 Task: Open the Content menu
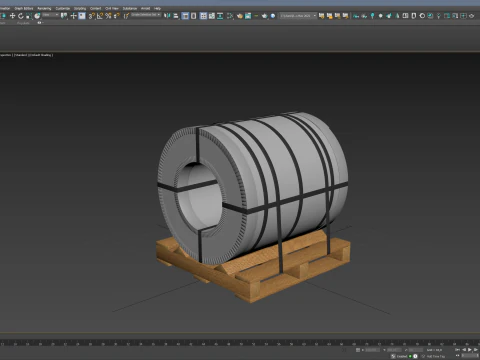[x=95, y=8]
